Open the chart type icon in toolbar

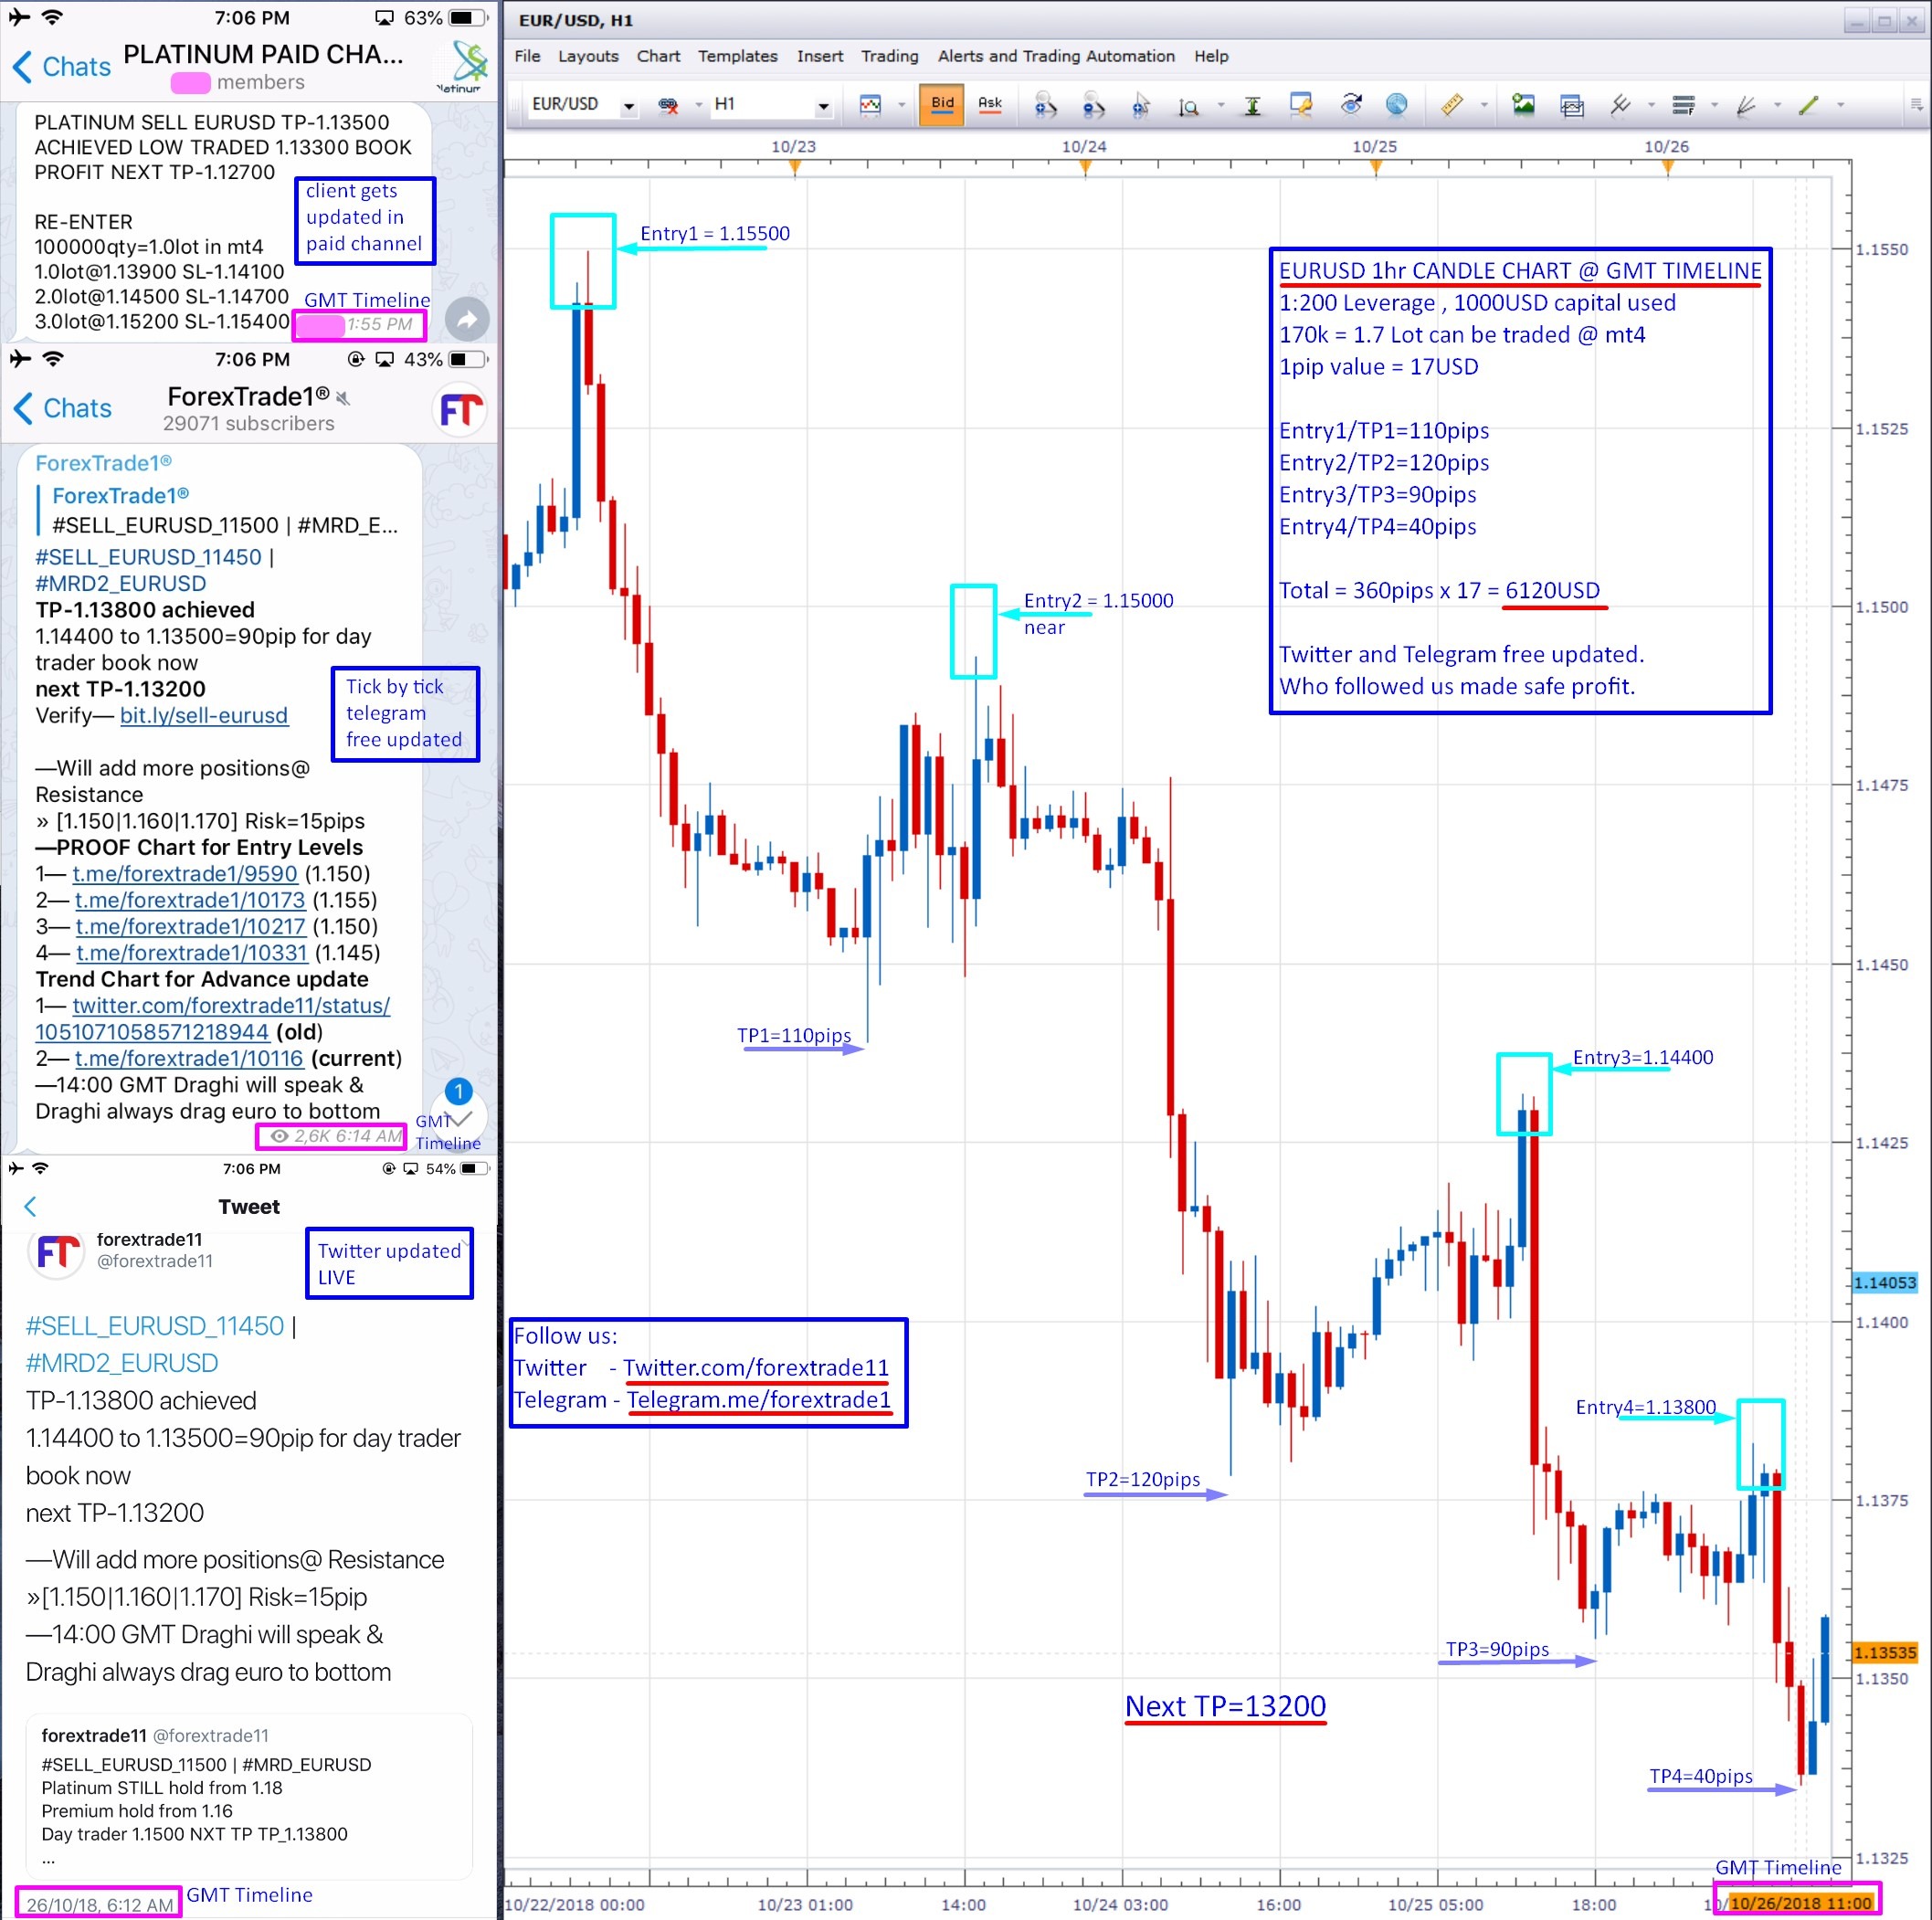point(870,104)
